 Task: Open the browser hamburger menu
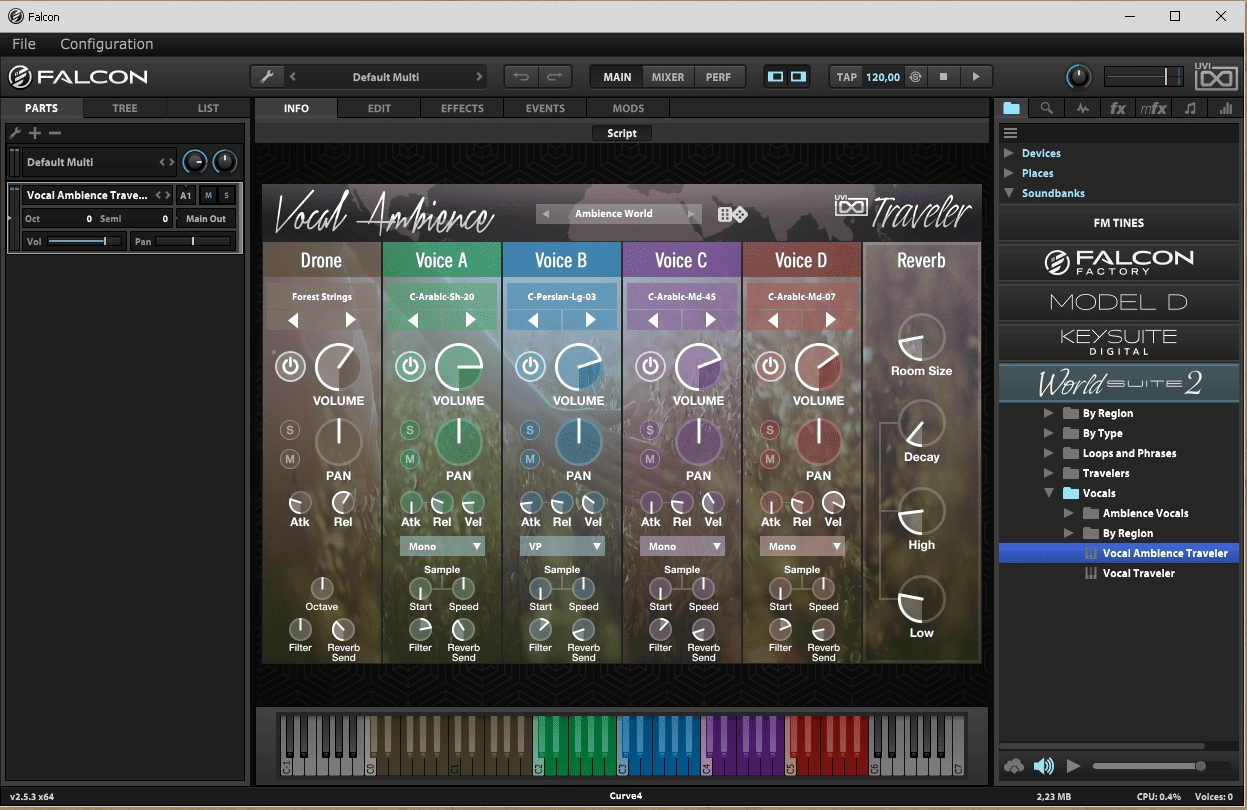click(x=1010, y=133)
